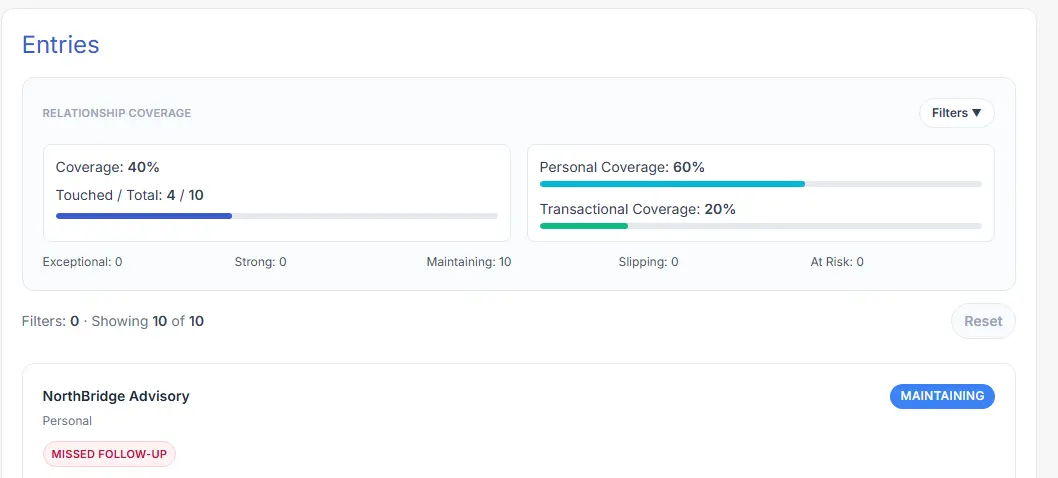Click the MAINTAINING status badge
Screen dimensions: 1058x478
[x=942, y=396]
